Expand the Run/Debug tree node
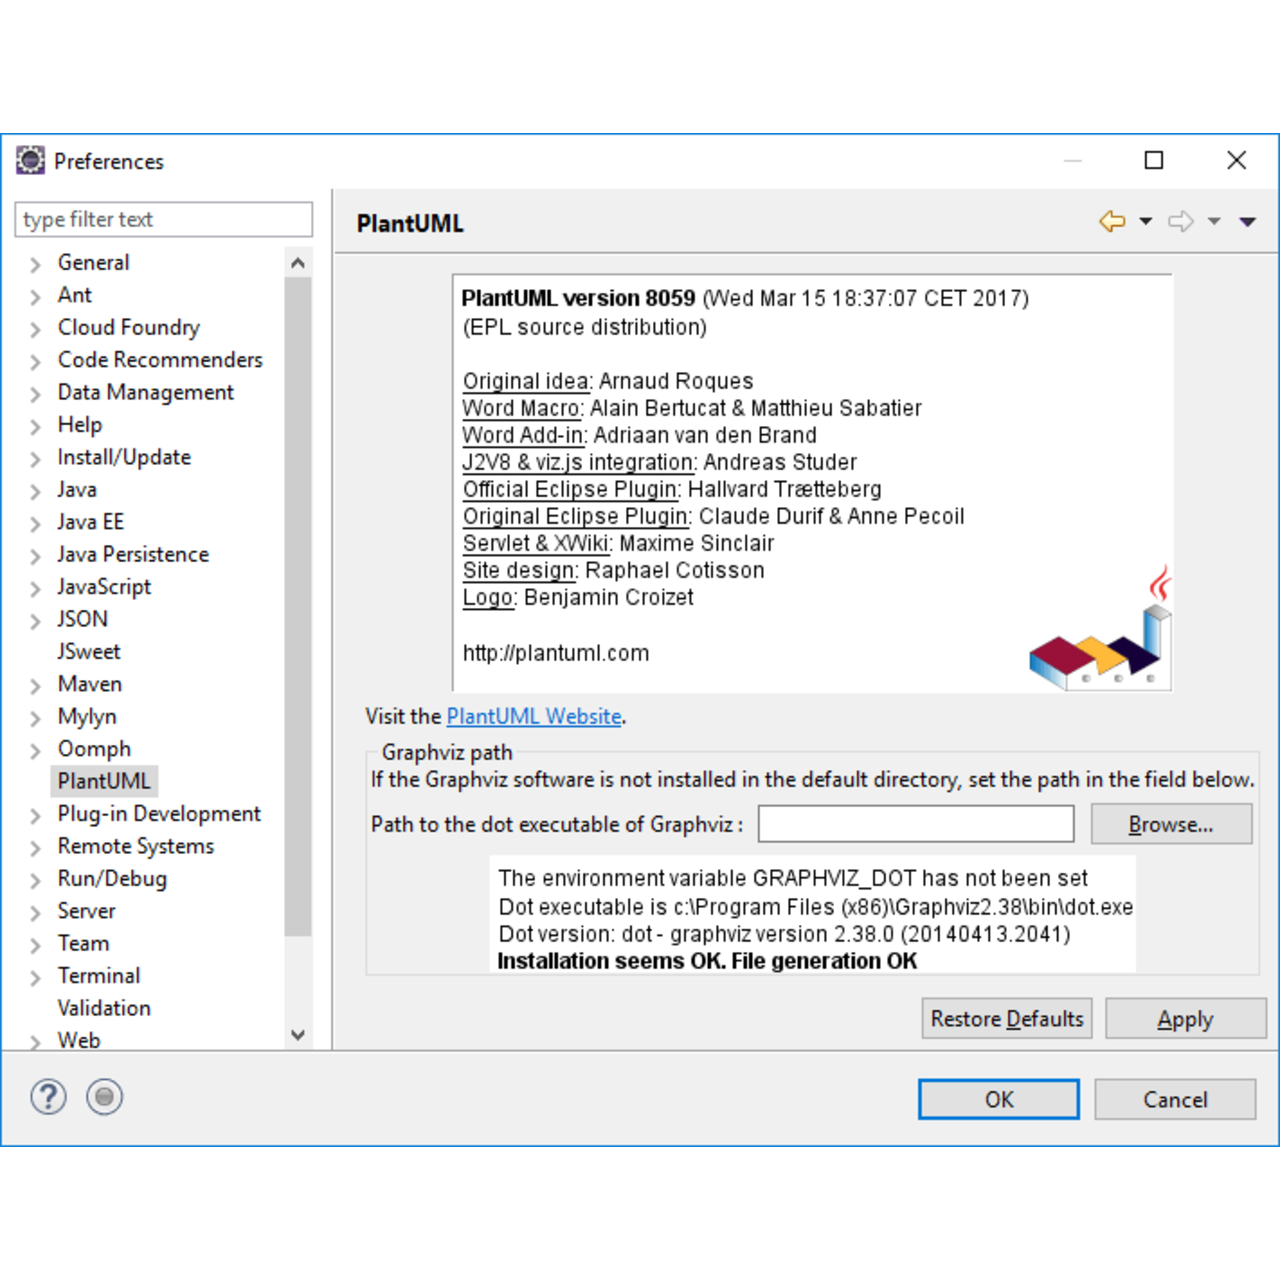 pos(36,880)
